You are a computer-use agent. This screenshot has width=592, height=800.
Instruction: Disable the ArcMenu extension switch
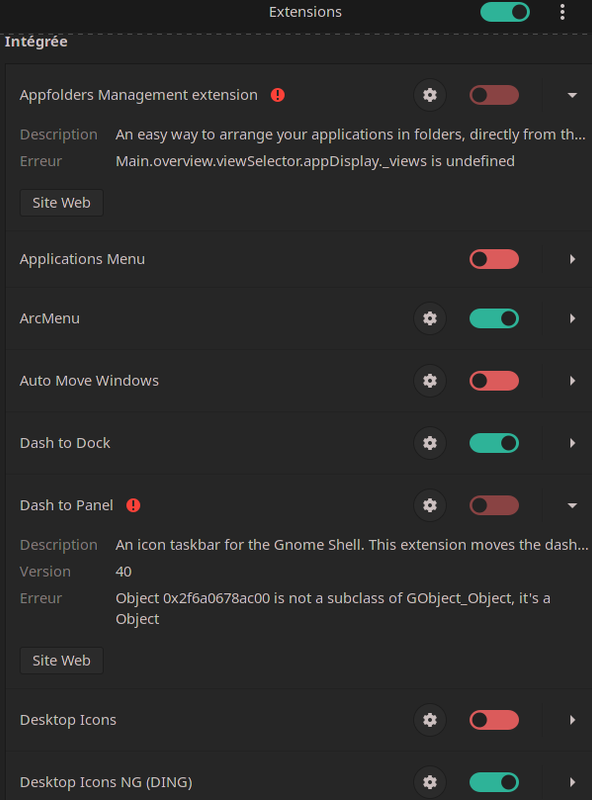point(494,318)
